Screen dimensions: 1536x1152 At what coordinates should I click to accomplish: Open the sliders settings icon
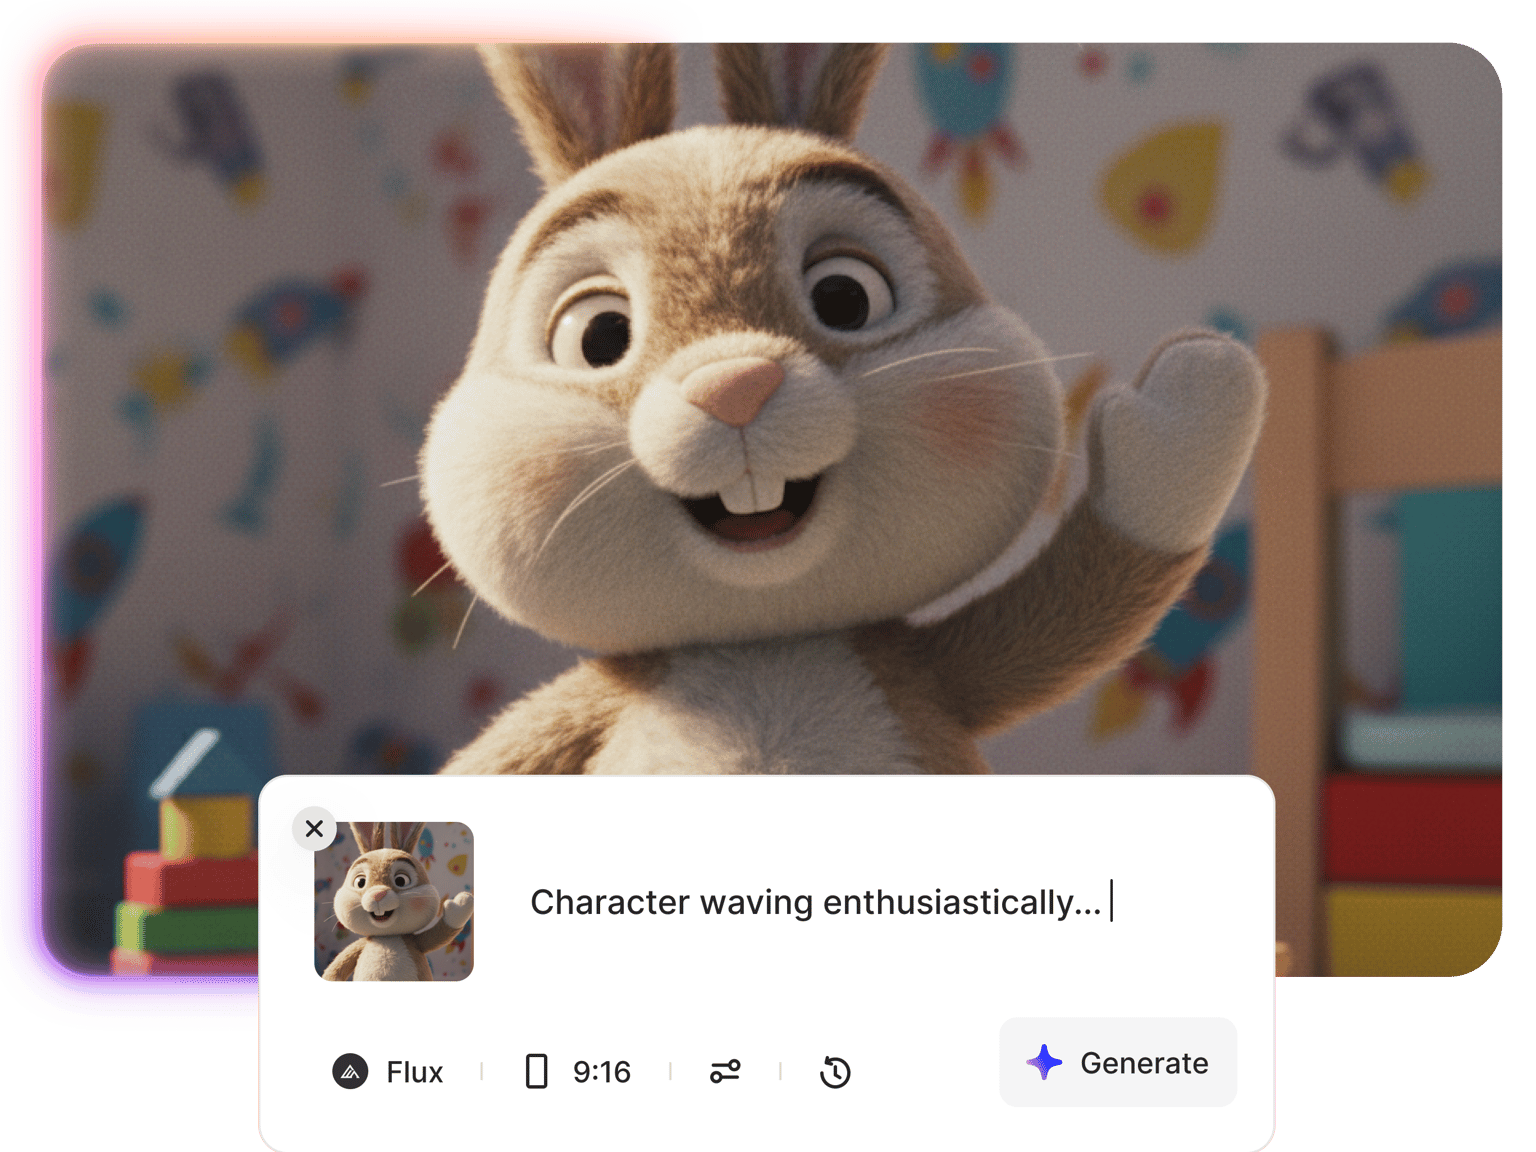tap(725, 1071)
